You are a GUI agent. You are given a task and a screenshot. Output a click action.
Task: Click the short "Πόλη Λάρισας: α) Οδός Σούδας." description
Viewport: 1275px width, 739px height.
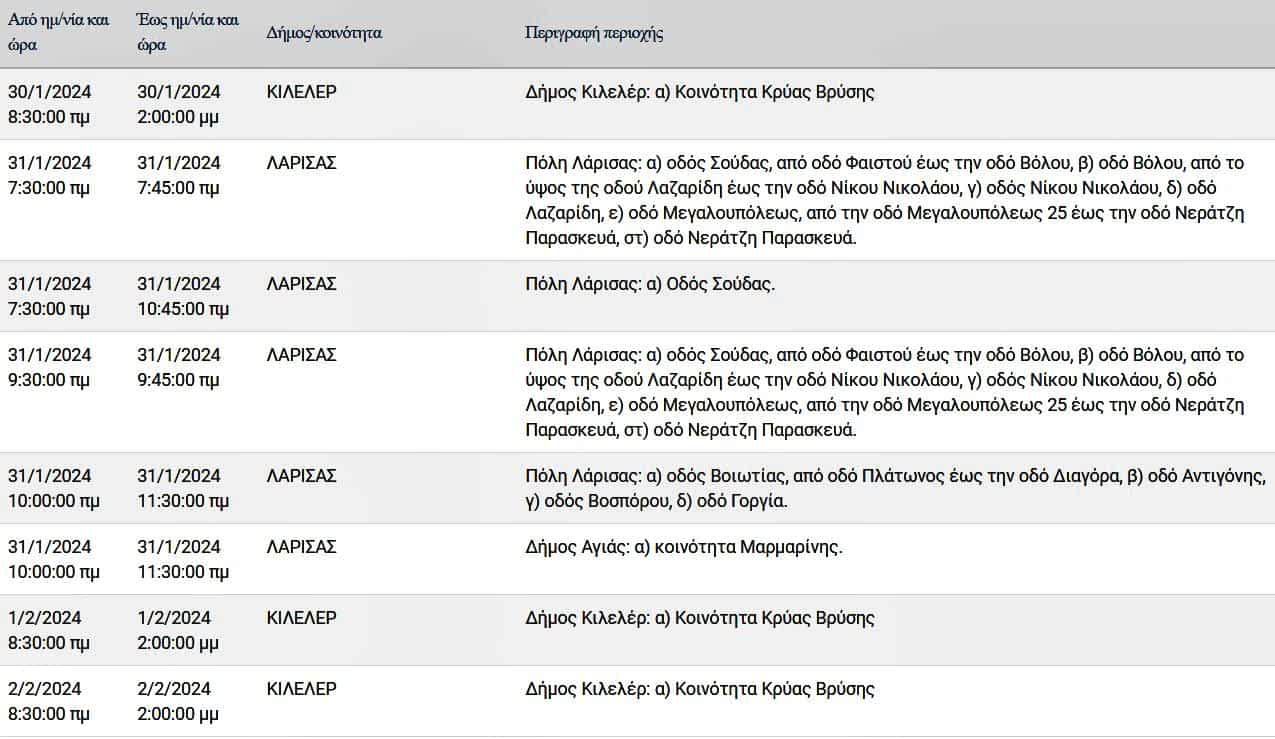[x=650, y=284]
